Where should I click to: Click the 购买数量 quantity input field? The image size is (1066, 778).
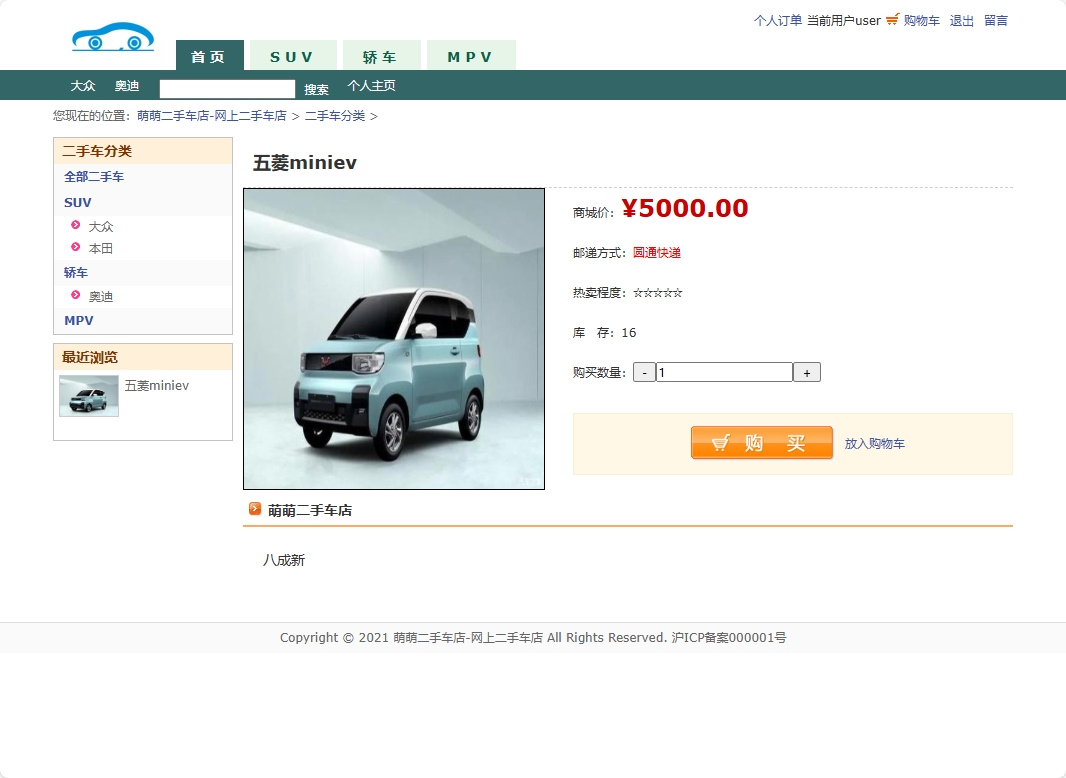click(x=724, y=373)
